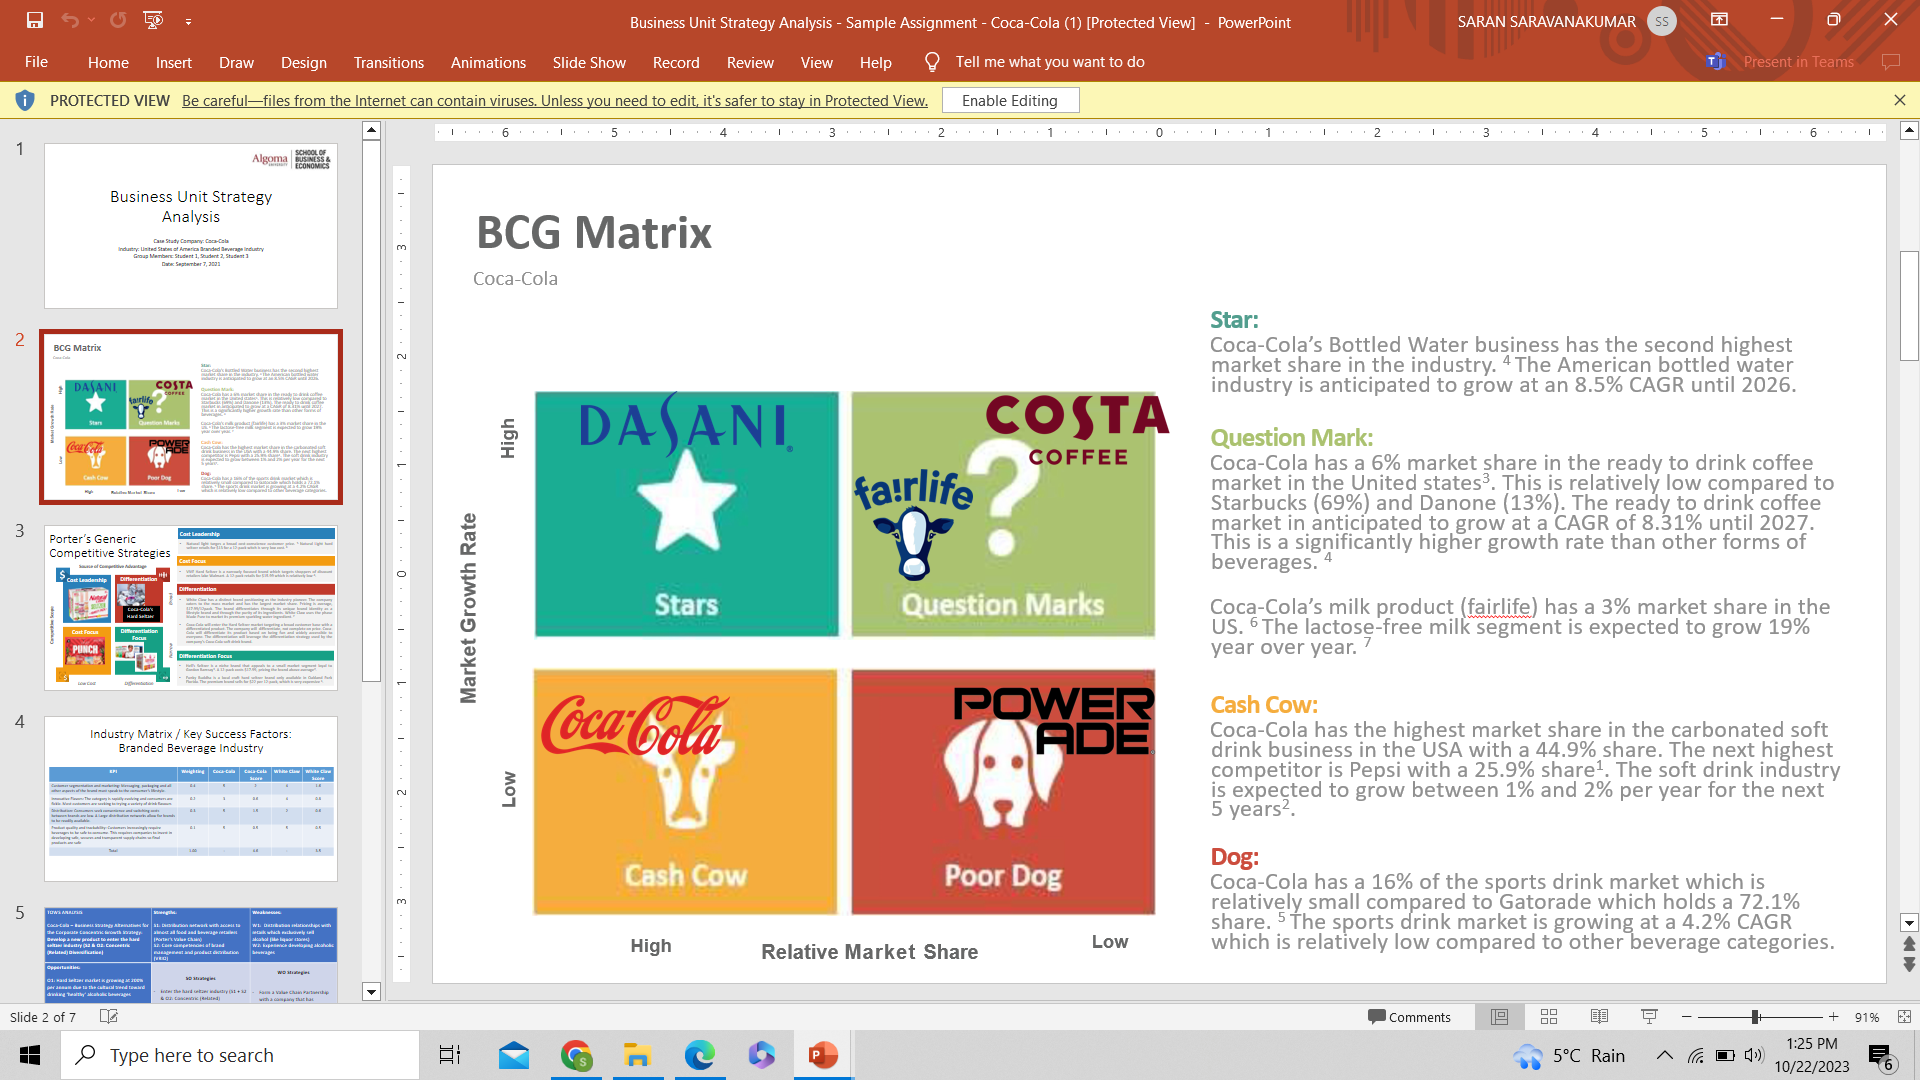Open the Review tab
Screen dimensions: 1920x1080
point(750,62)
